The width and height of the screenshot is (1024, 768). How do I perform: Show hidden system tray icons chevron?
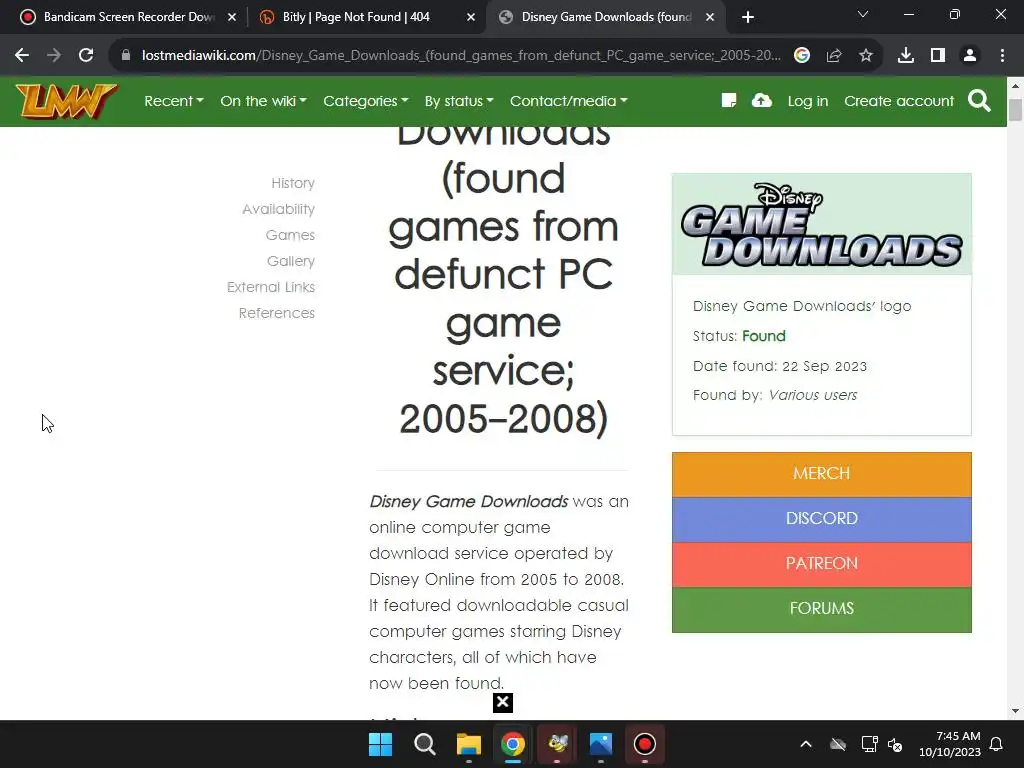pyautogui.click(x=806, y=744)
